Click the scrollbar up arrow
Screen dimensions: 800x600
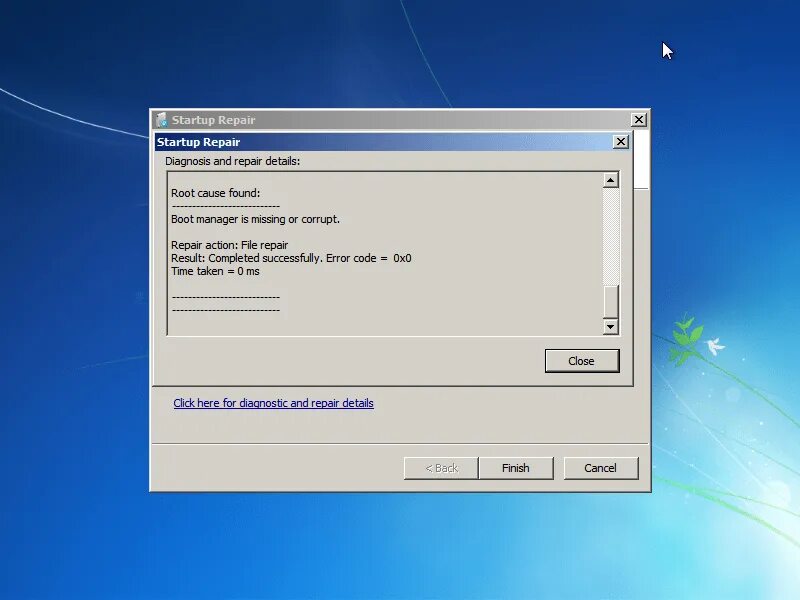click(610, 180)
